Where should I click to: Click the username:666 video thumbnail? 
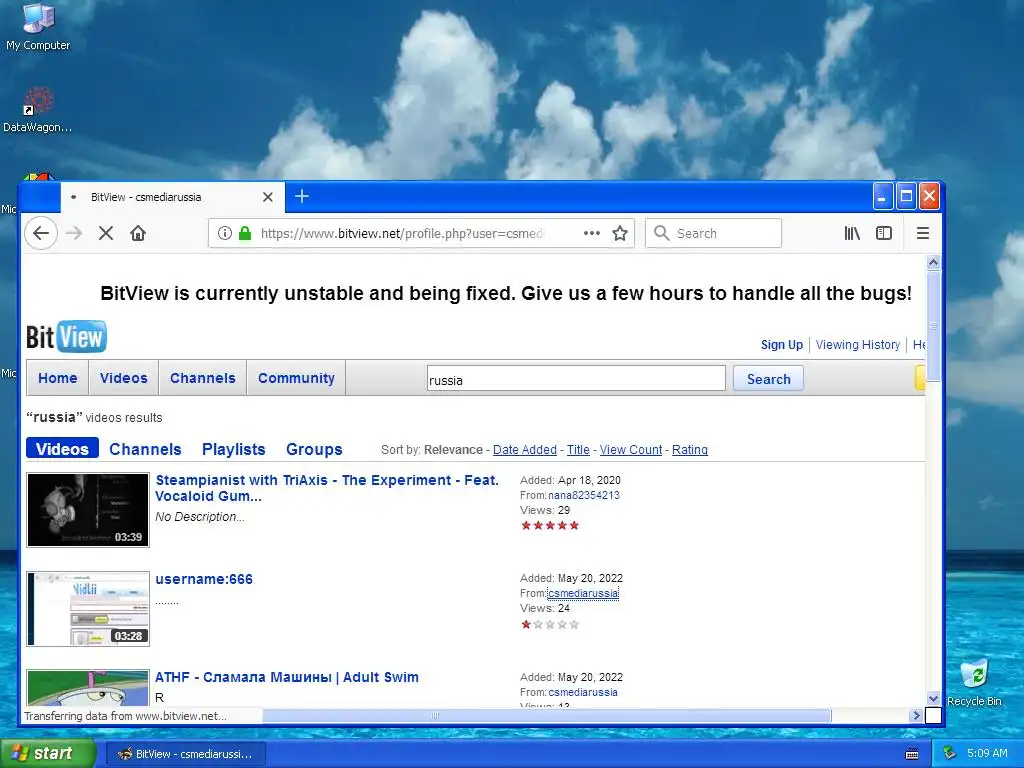coord(88,609)
